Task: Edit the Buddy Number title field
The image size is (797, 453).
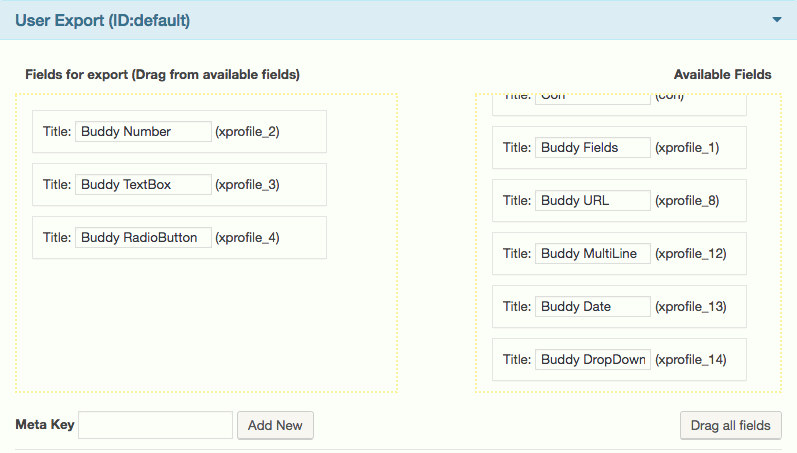Action: (143, 132)
